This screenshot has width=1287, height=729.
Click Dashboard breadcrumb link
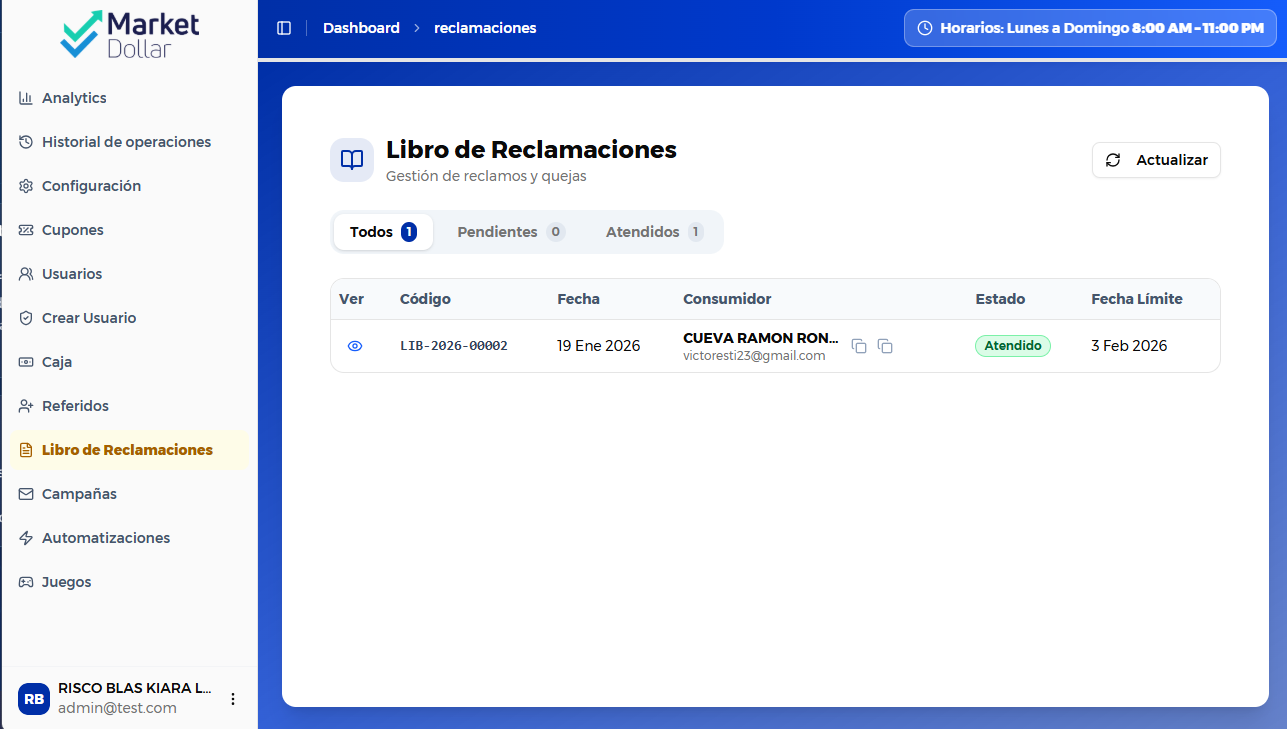coord(361,28)
